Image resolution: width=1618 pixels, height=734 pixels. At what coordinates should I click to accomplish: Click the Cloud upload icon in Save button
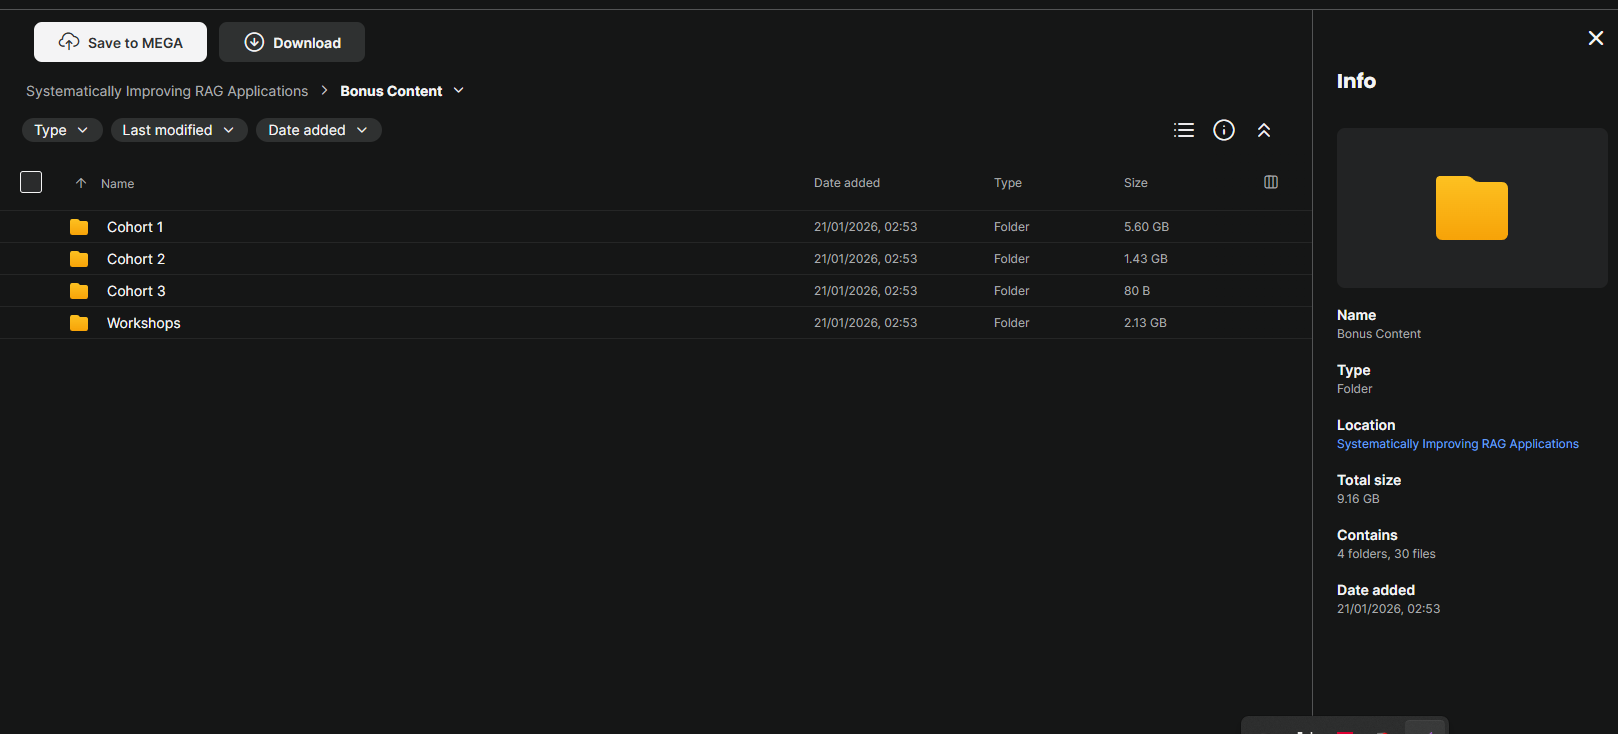[x=69, y=42]
